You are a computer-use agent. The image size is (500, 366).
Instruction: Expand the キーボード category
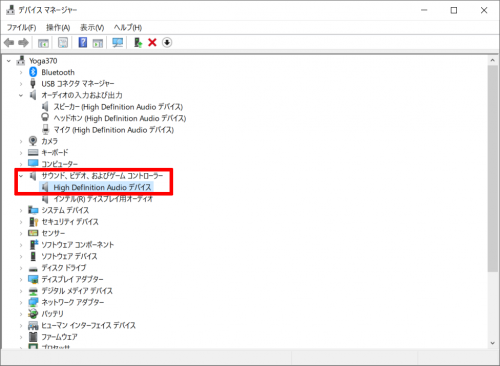(21, 153)
